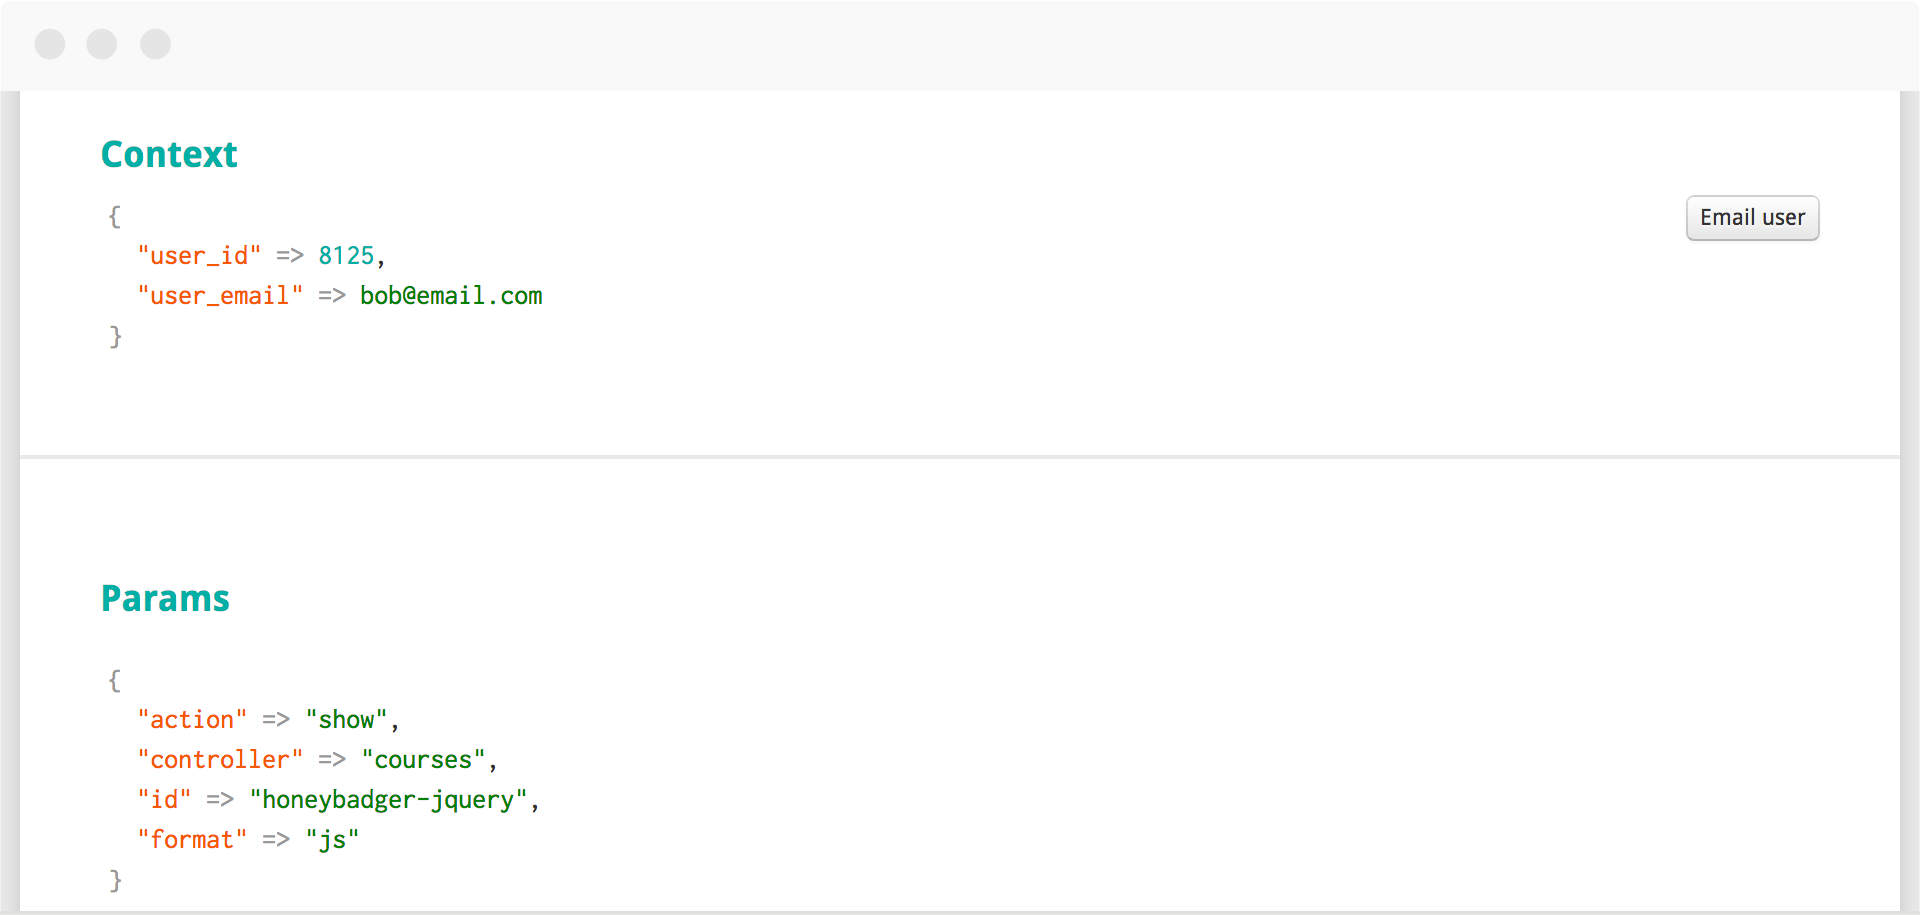Click the "action" param key

(192, 720)
